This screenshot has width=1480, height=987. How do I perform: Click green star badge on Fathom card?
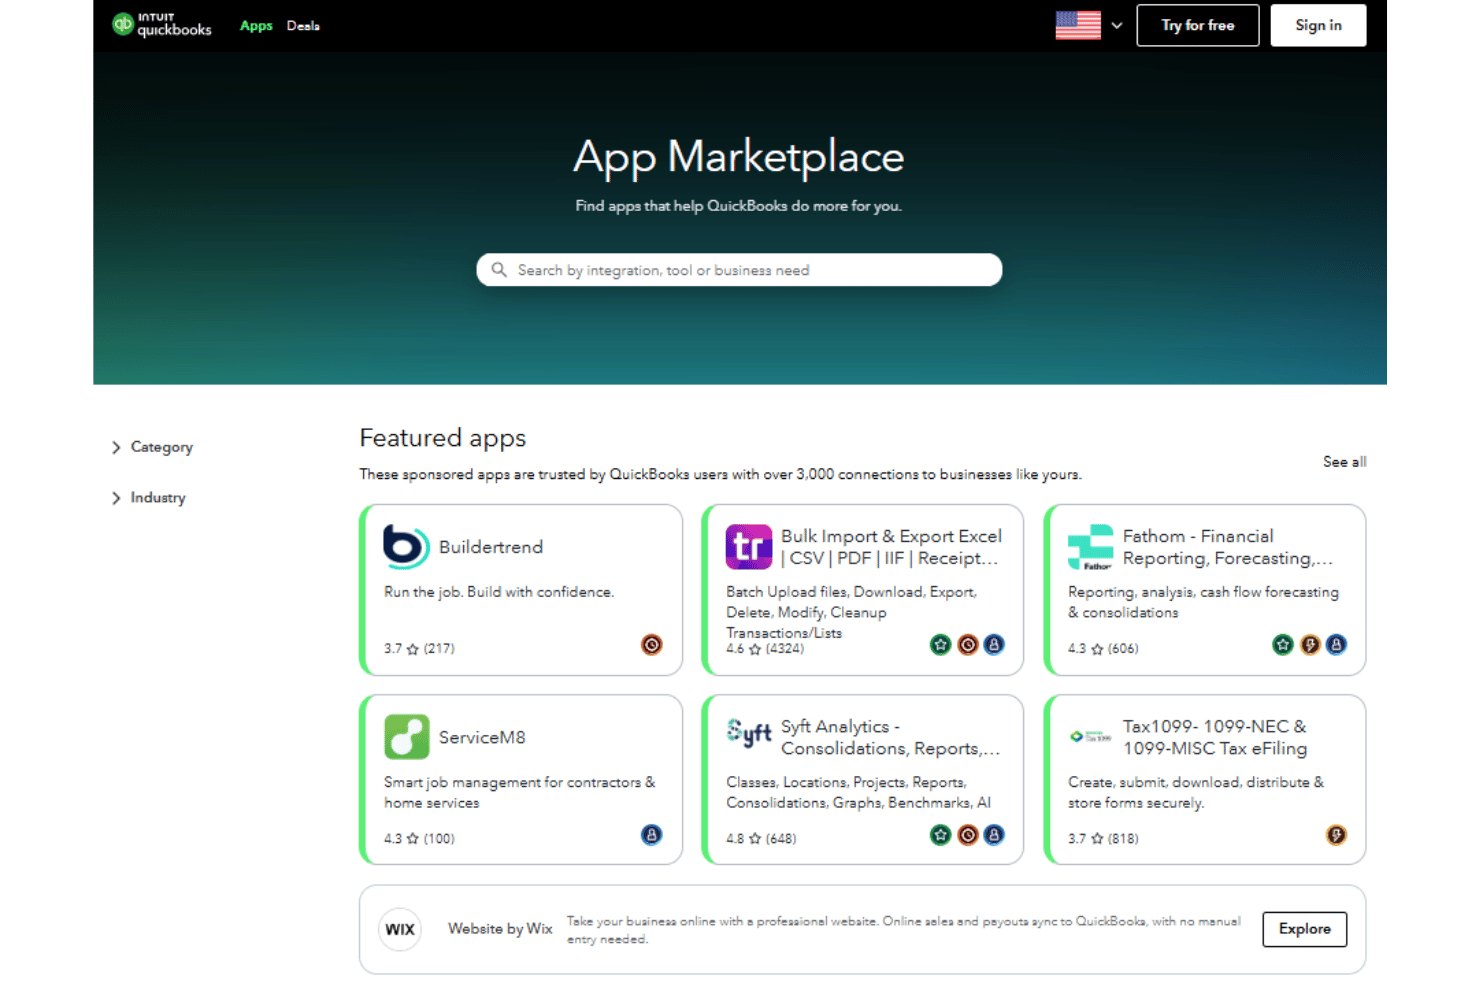pyautogui.click(x=1283, y=645)
